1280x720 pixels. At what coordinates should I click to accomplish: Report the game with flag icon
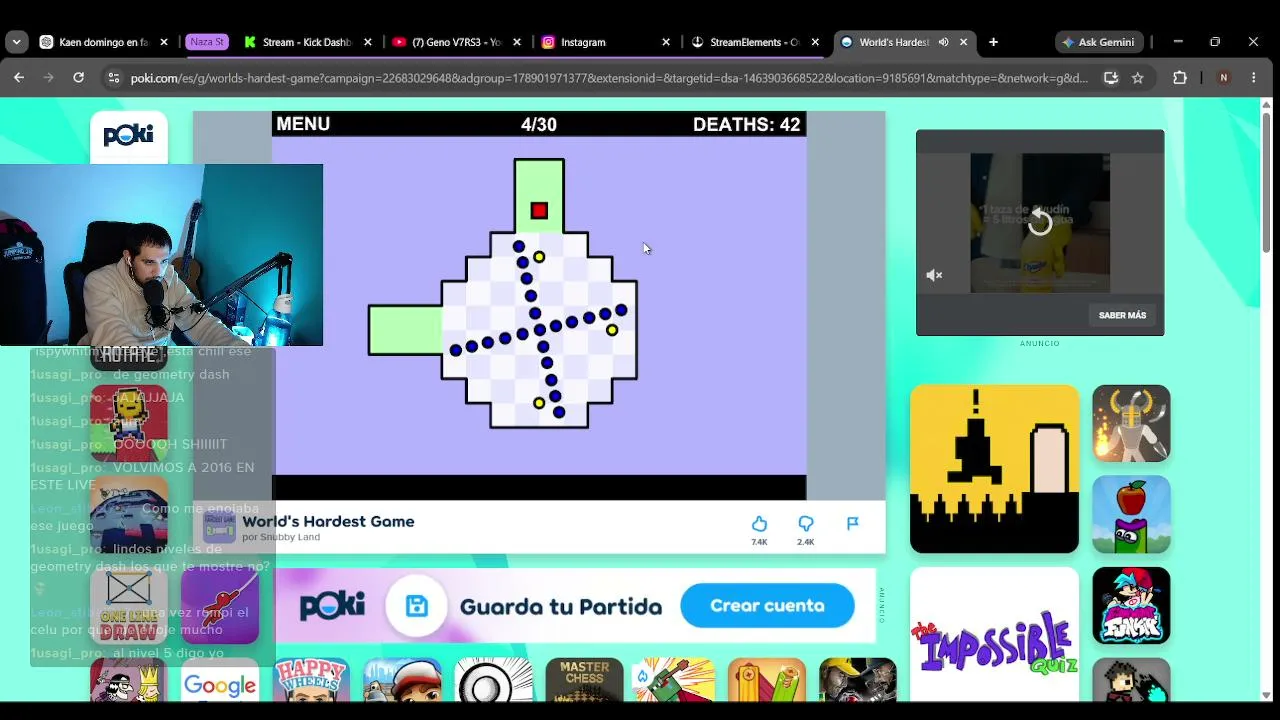coord(853,523)
